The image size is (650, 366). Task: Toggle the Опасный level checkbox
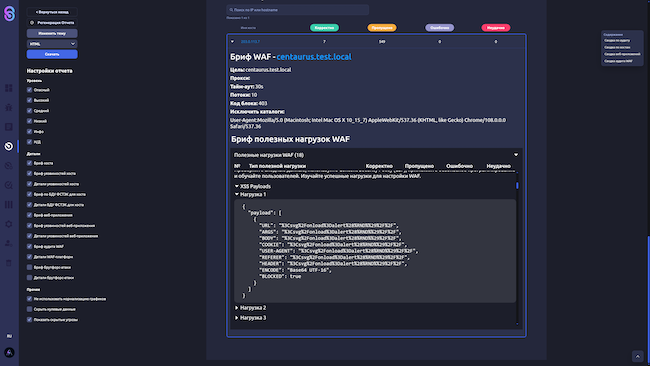29,90
